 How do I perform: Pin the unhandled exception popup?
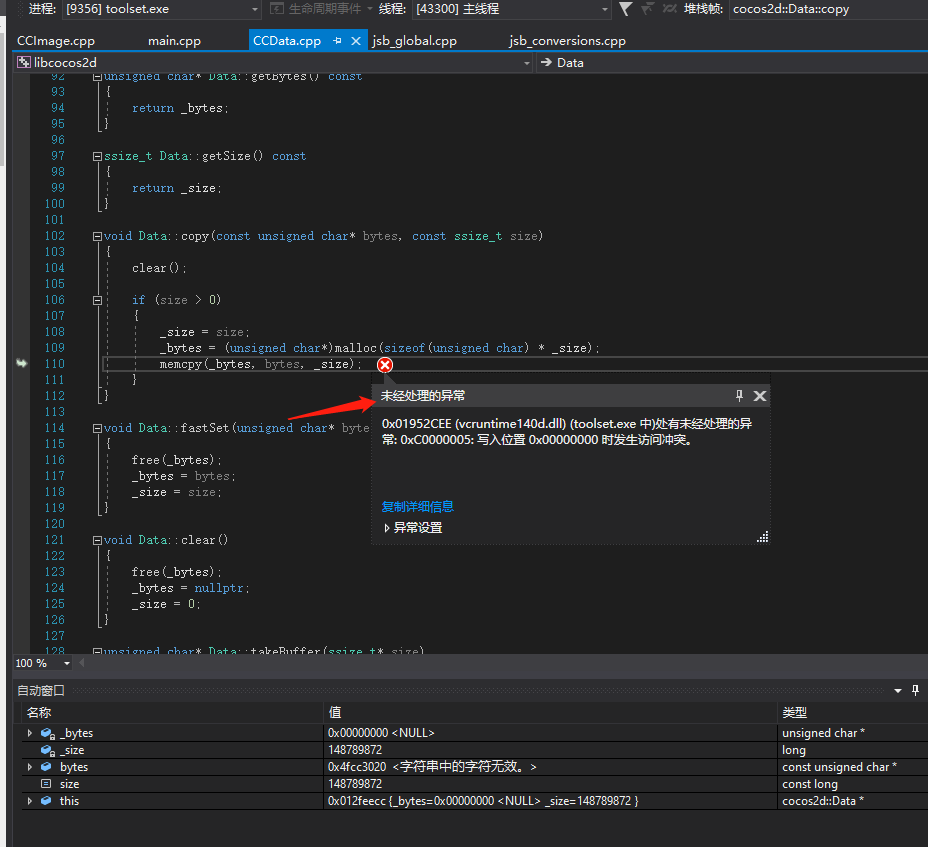point(740,396)
